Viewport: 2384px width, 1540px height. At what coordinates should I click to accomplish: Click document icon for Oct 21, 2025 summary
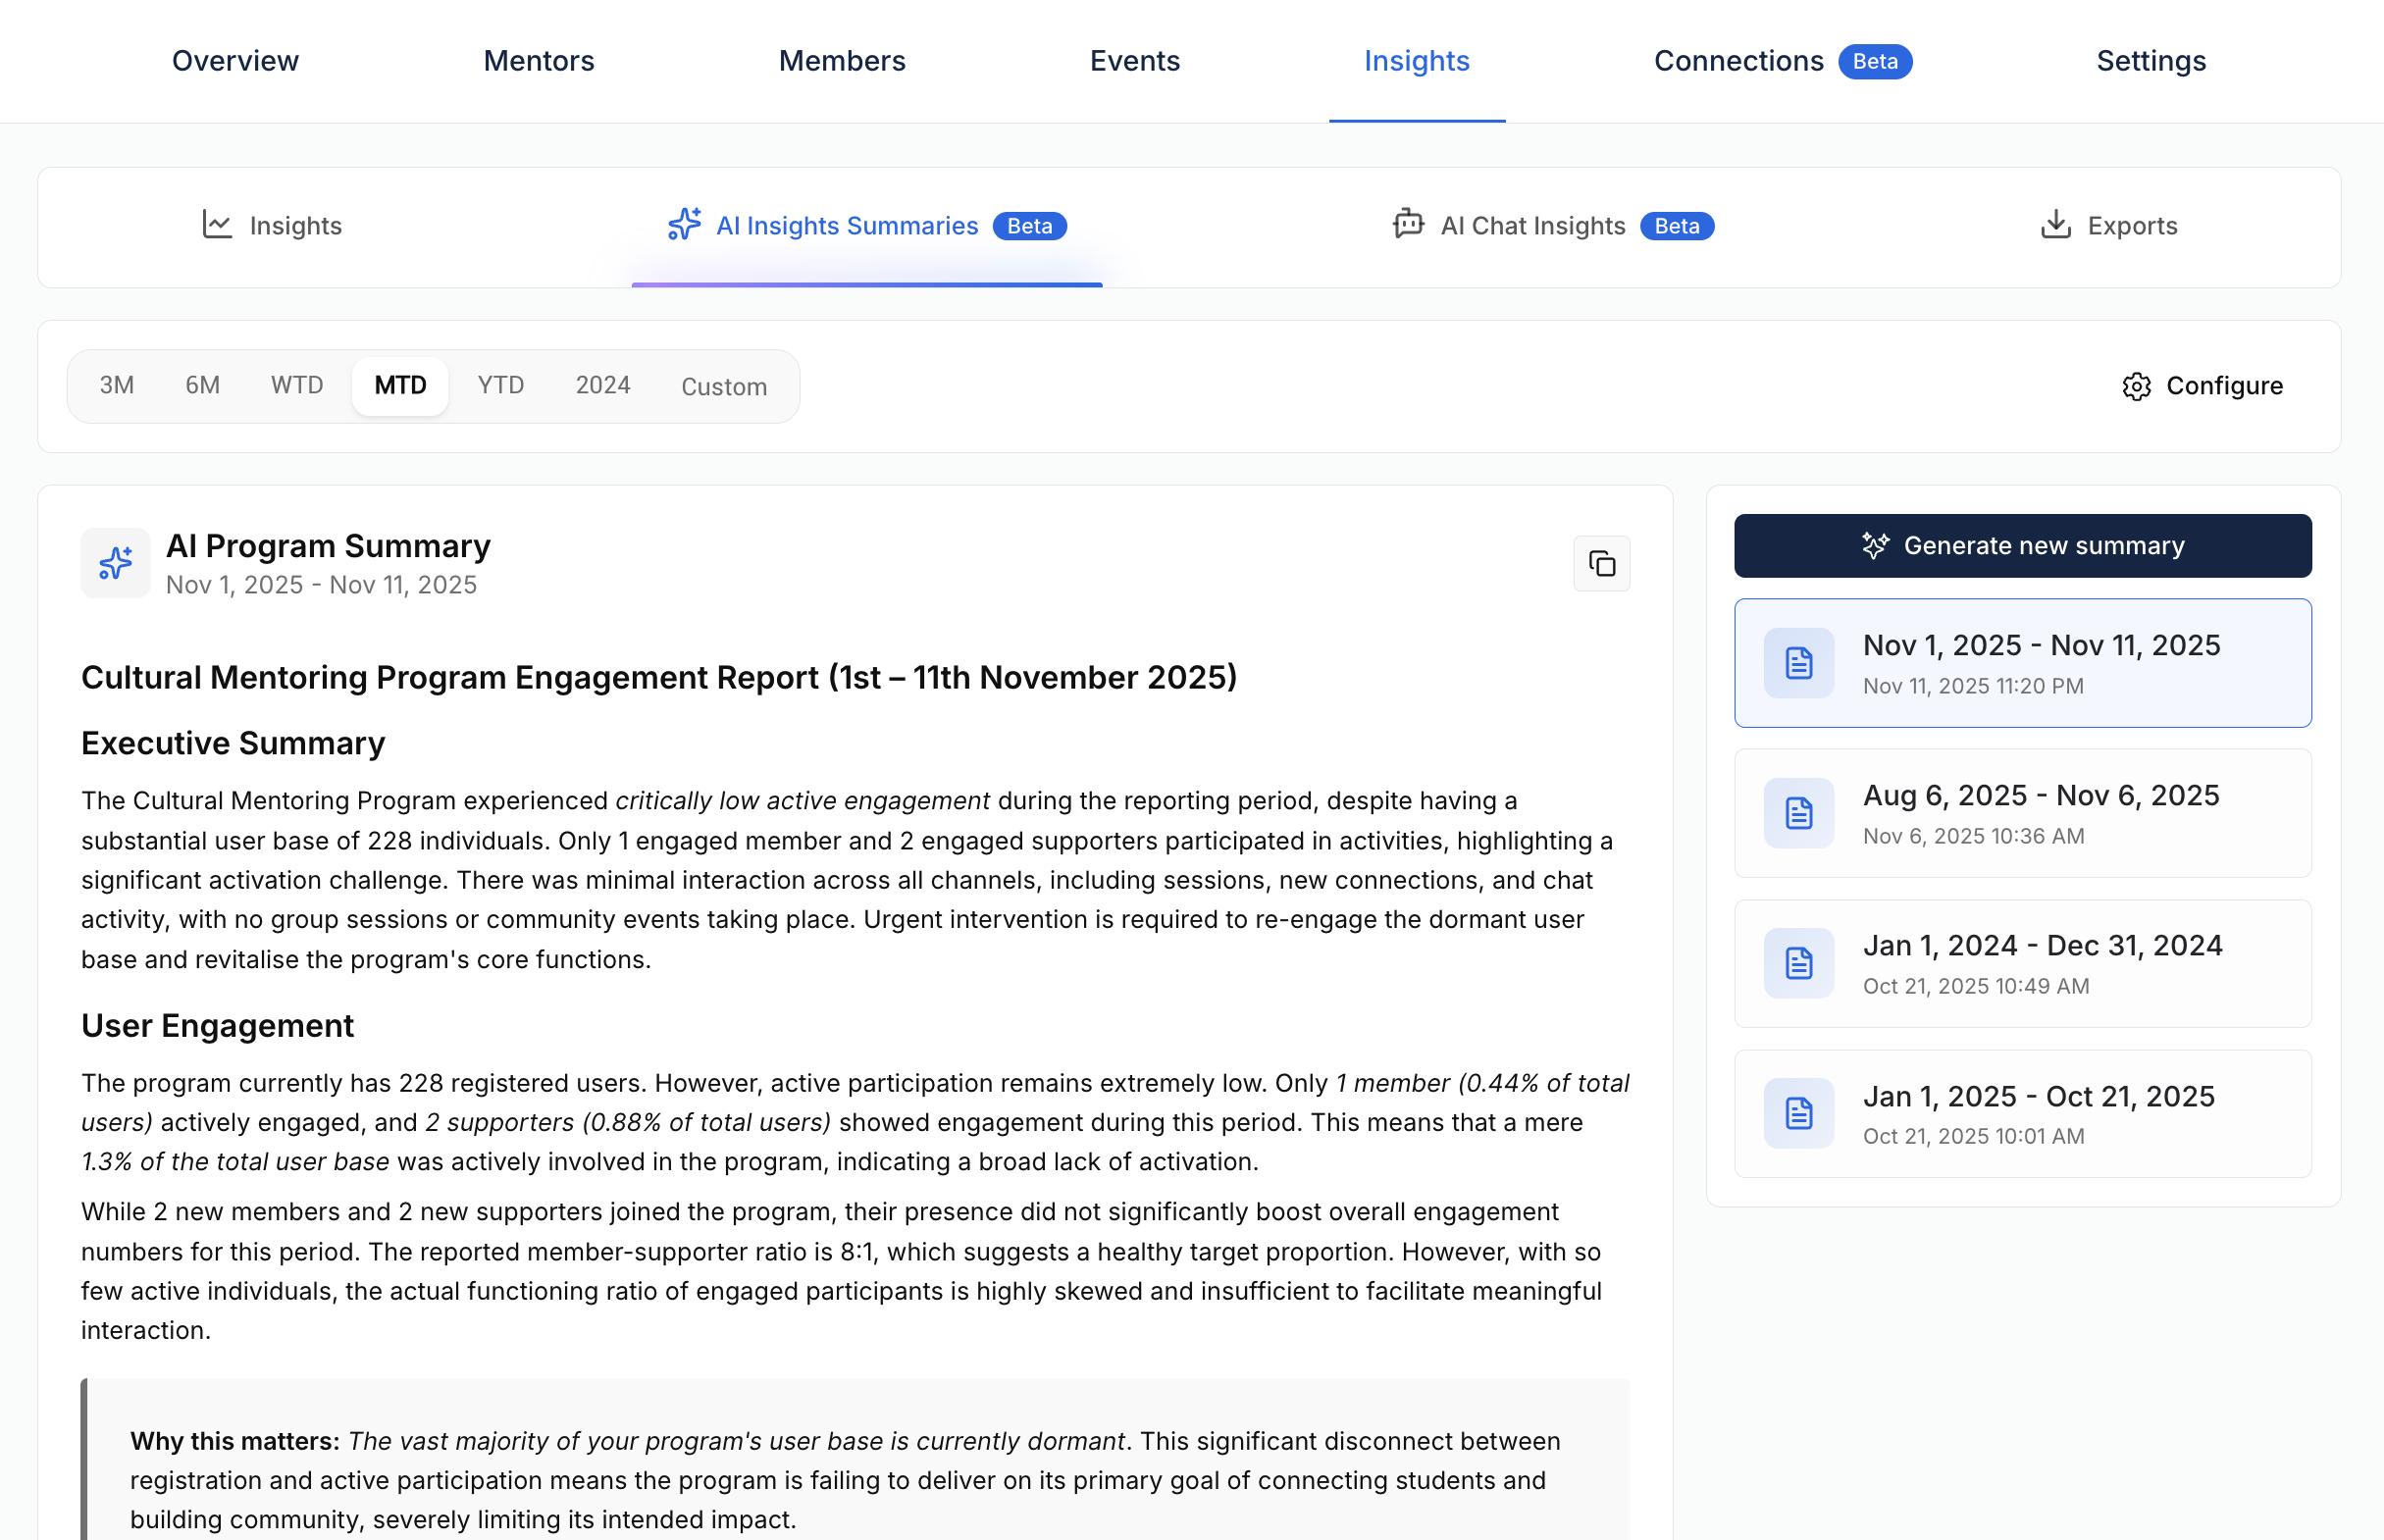1798,1113
